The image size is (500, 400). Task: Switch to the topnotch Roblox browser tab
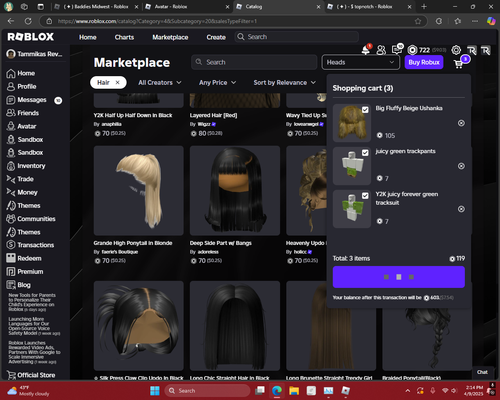(x=369, y=7)
